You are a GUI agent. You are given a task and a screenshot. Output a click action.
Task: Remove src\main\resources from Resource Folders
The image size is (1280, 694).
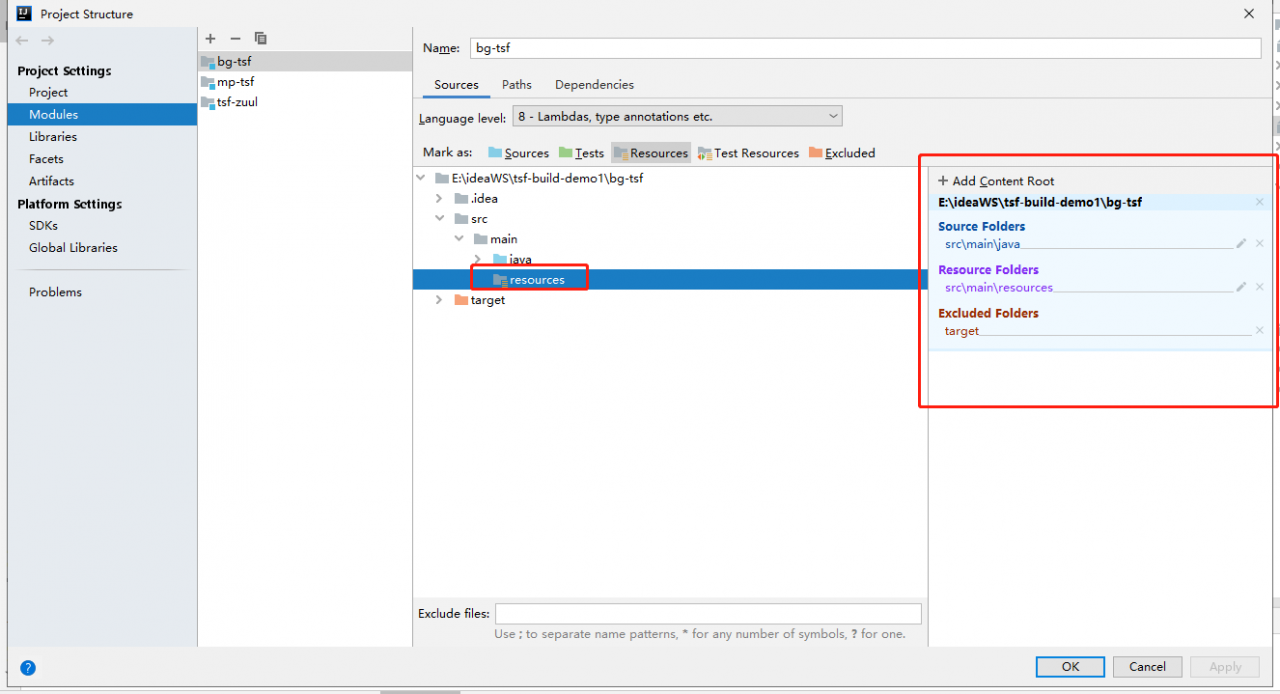tap(1259, 287)
